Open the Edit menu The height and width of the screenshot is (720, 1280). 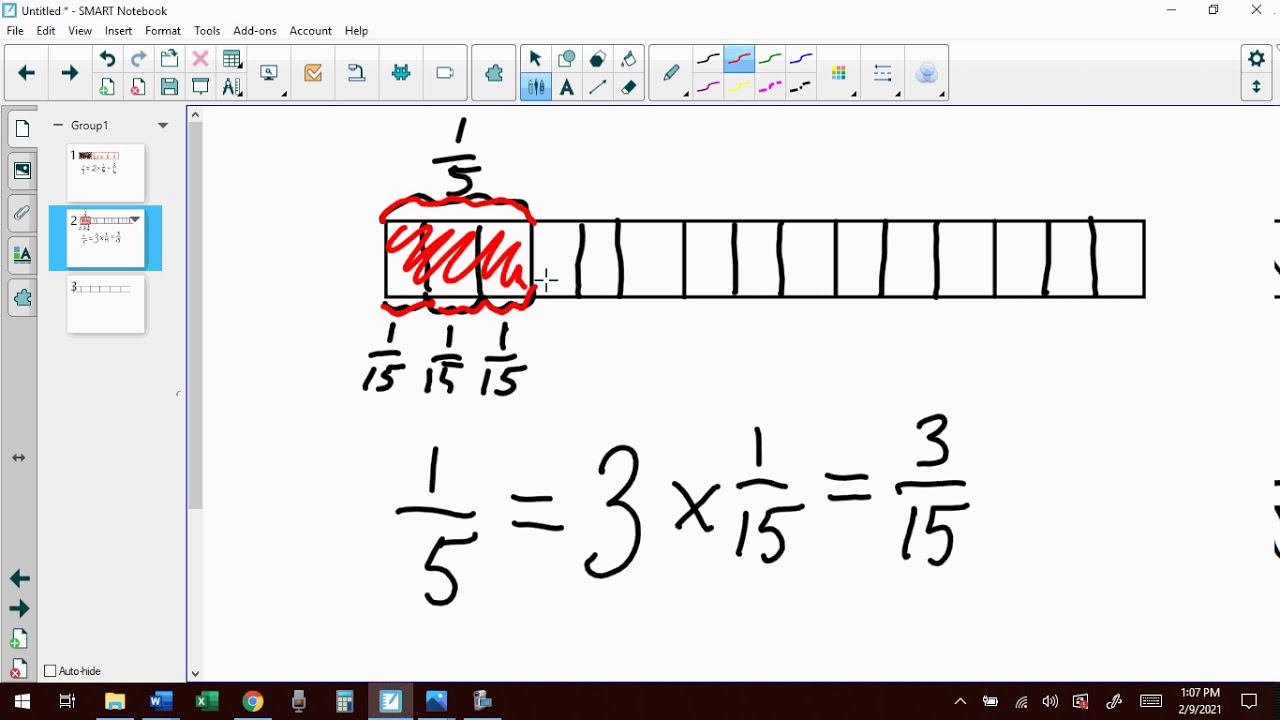pos(46,31)
